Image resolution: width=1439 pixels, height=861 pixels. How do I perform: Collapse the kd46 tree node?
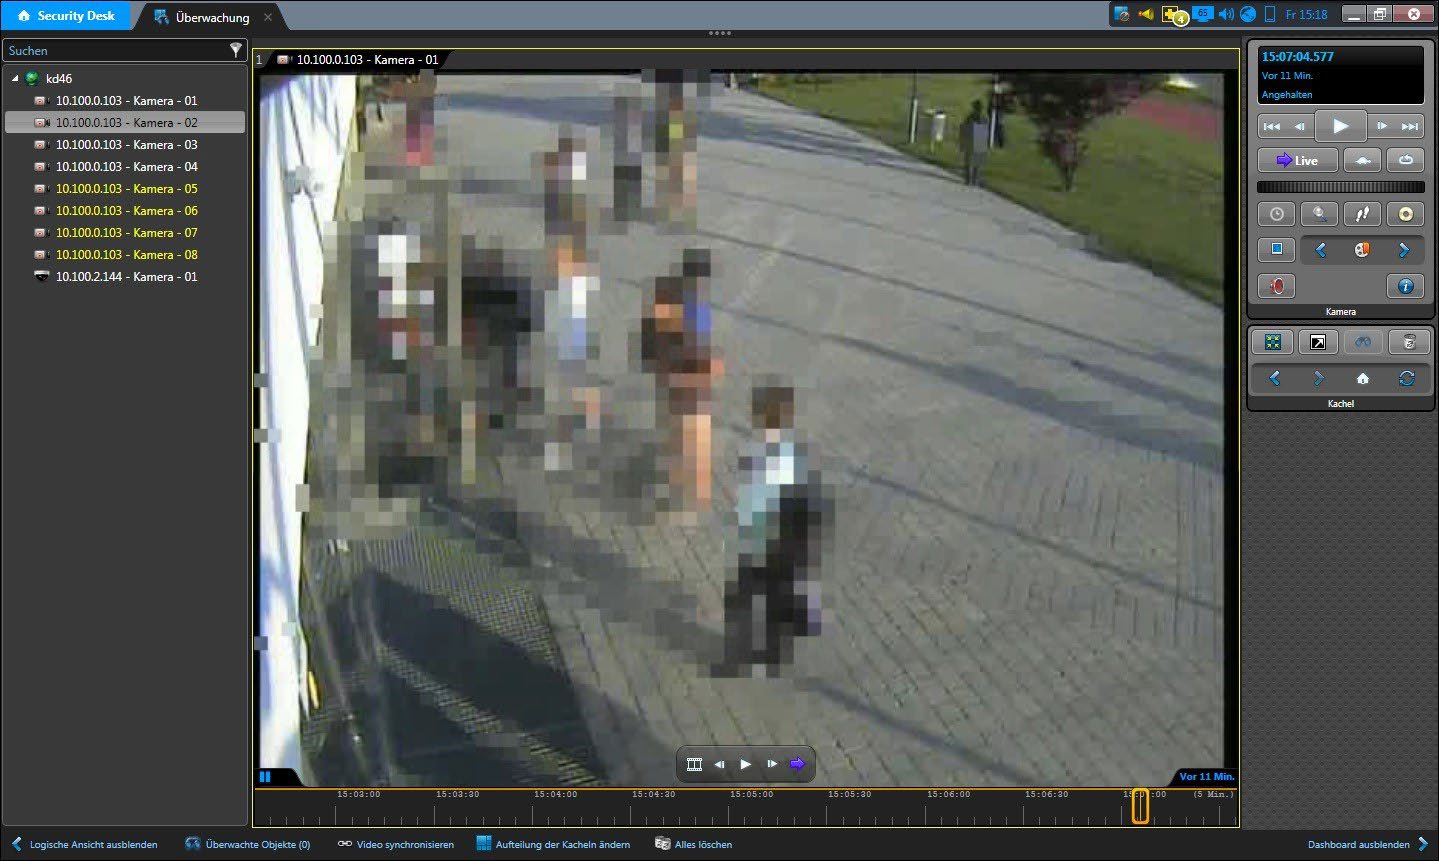15,78
